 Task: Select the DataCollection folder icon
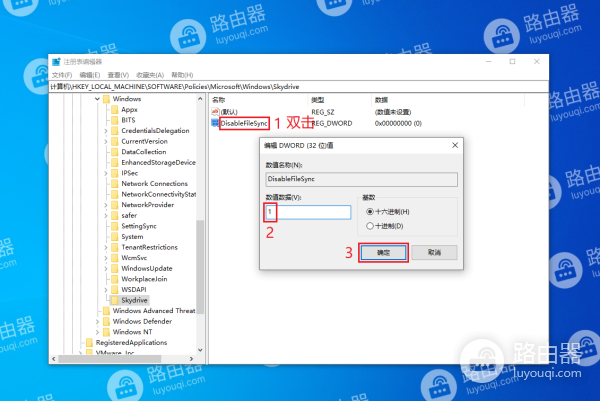[114, 152]
